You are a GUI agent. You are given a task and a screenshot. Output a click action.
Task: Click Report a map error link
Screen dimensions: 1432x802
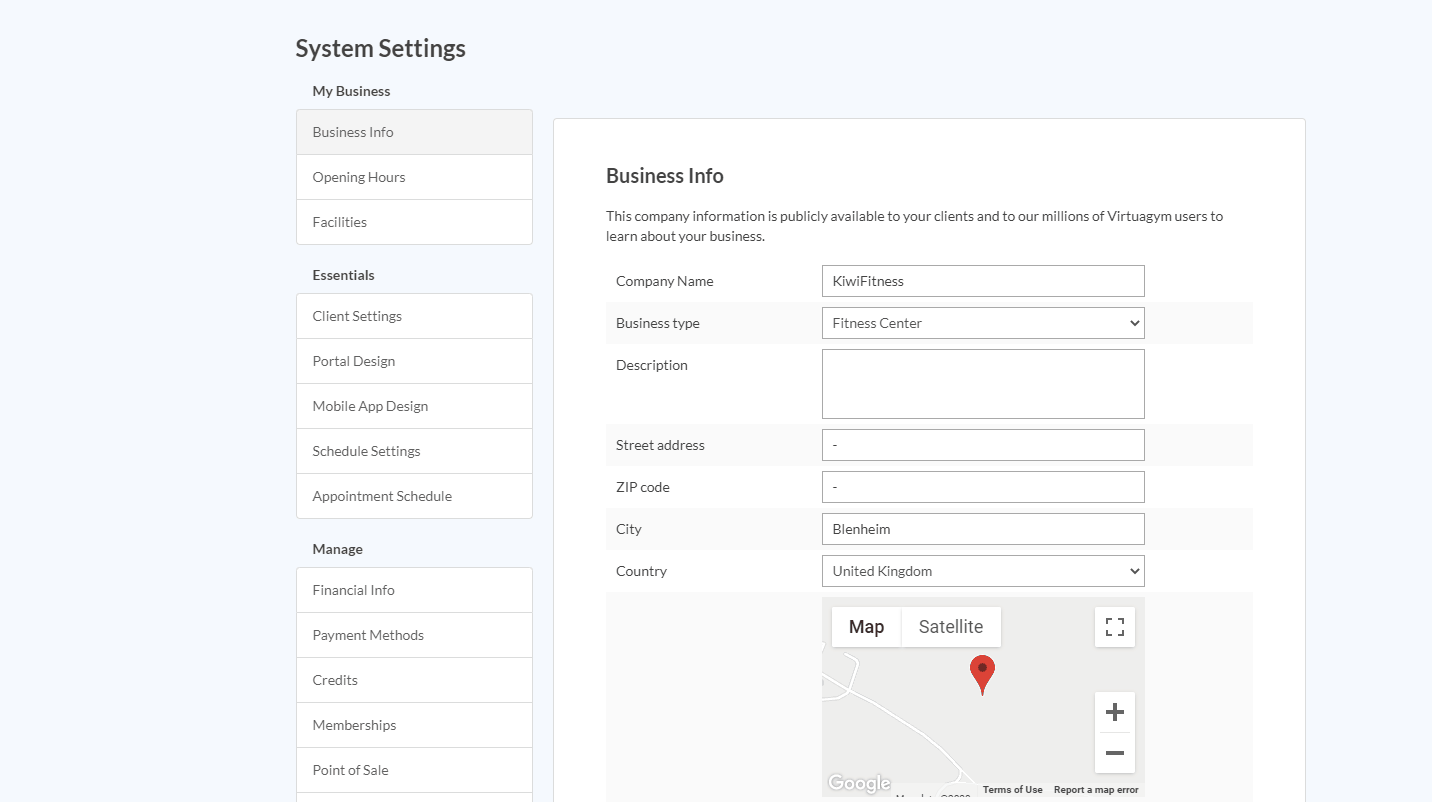[x=1096, y=790]
